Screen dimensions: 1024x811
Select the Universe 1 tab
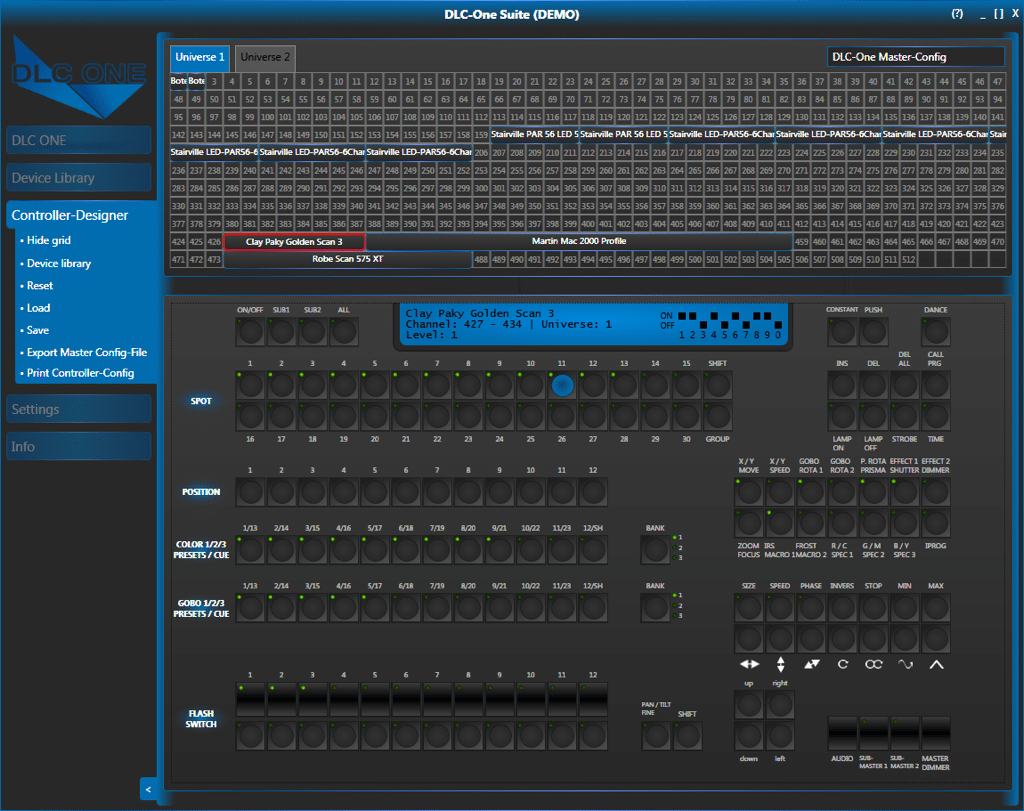[x=198, y=58]
